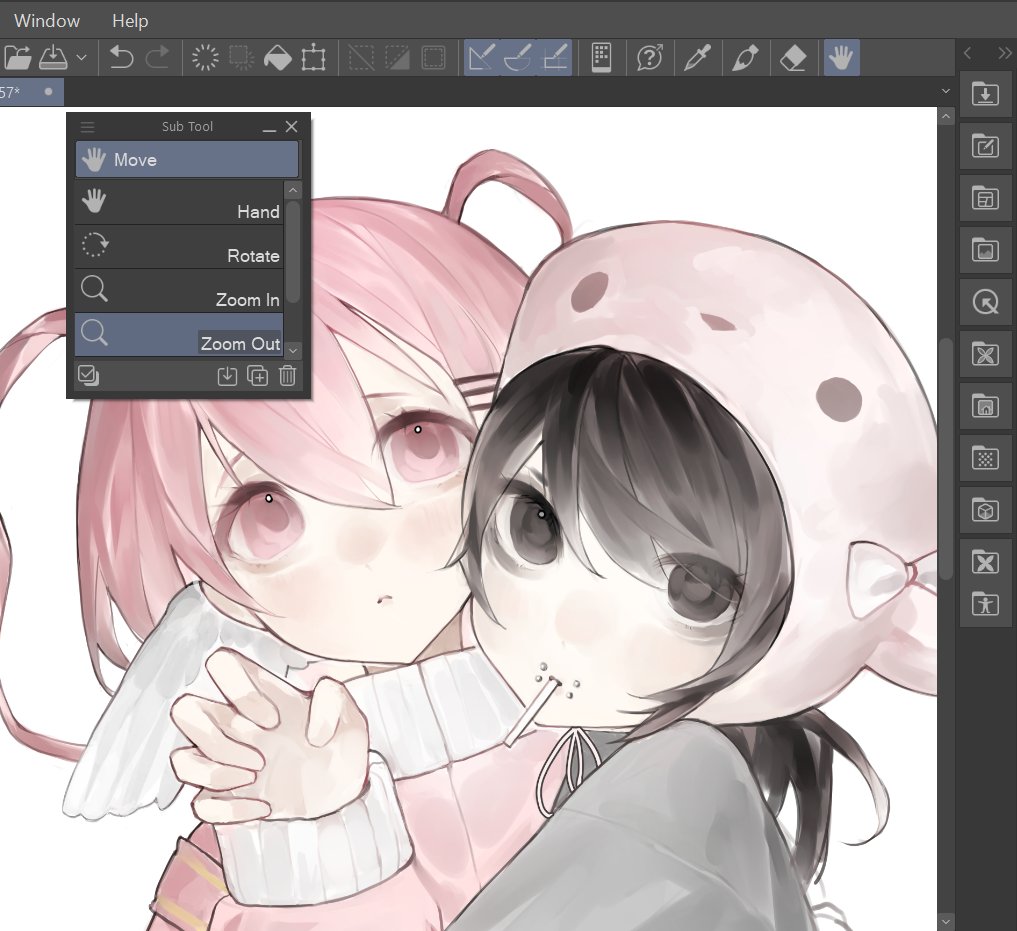Toggle Snap to Grid
The image size is (1017, 931).
554,58
